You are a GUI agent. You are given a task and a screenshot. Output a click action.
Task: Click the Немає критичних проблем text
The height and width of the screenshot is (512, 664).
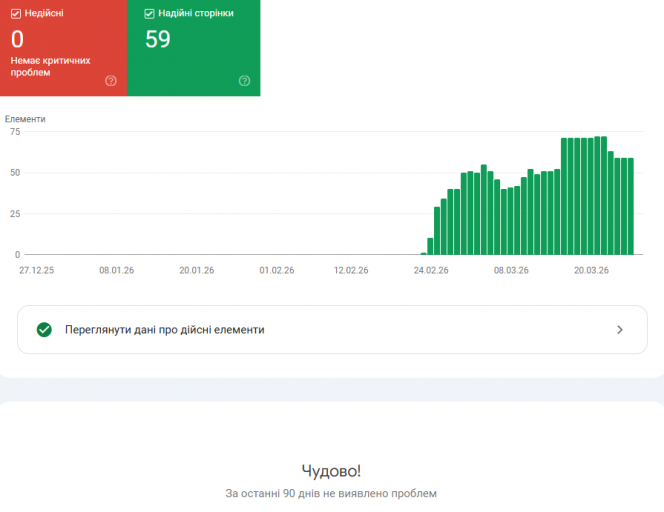(x=50, y=66)
